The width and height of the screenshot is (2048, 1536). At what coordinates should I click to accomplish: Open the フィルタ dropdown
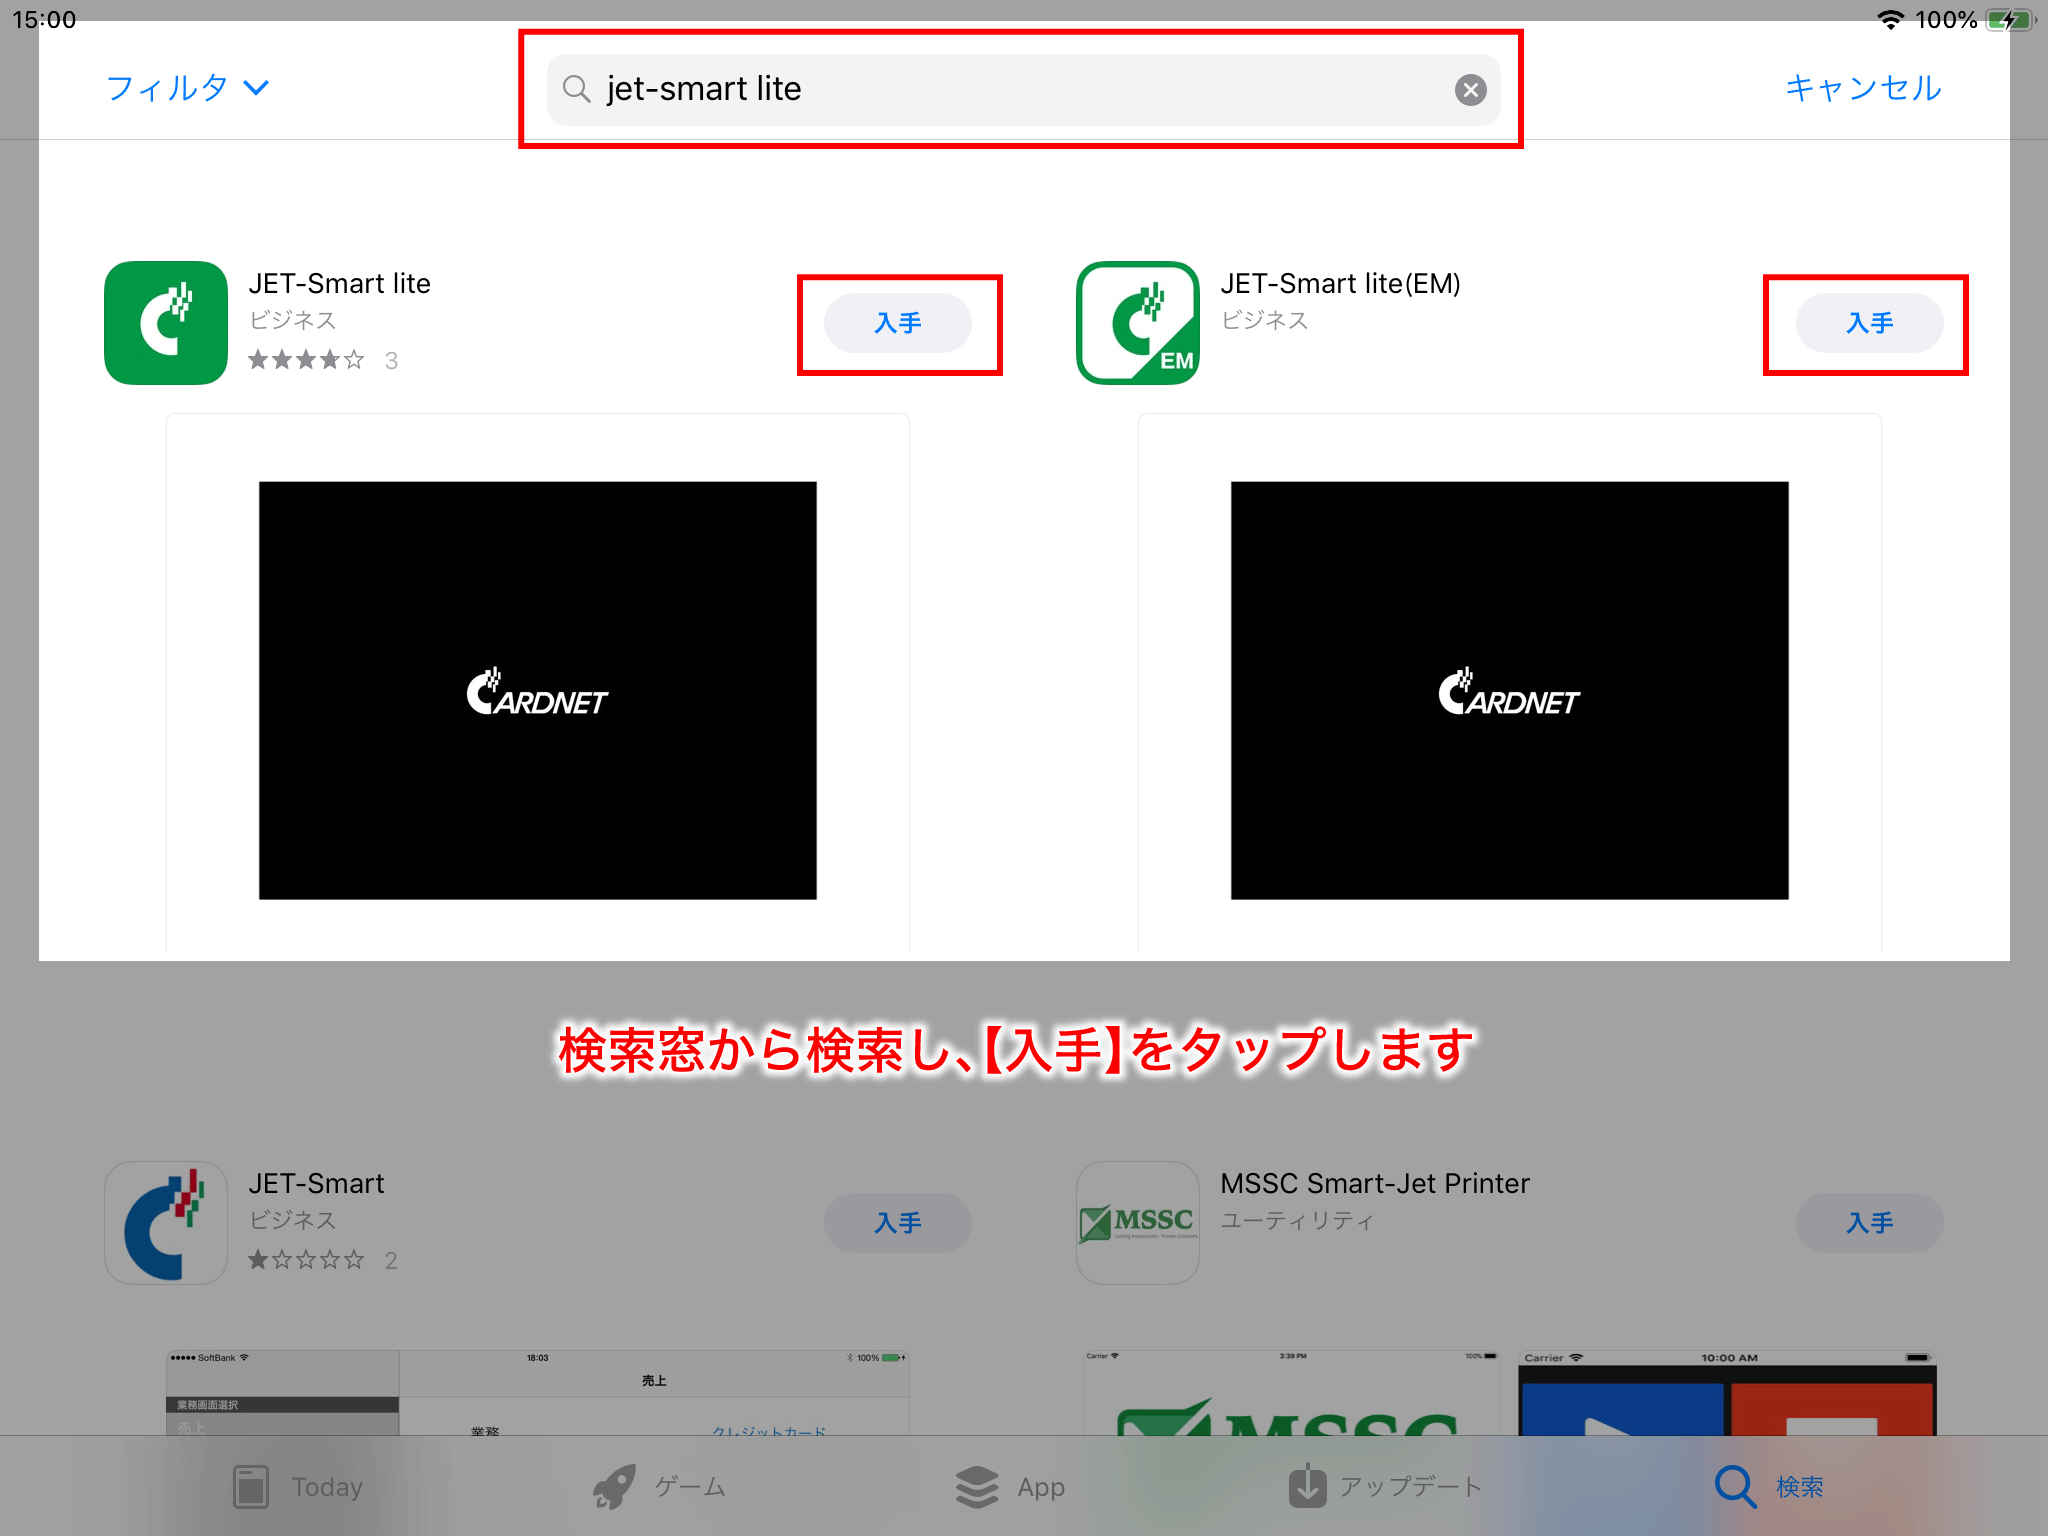[188, 88]
